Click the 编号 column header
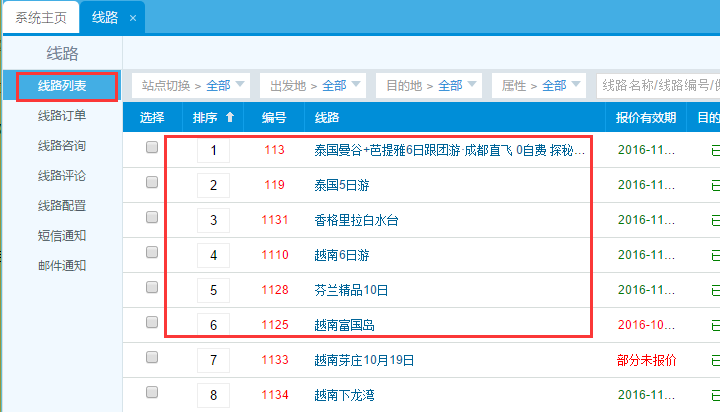Screen dimensions: 720x412 click(x=274, y=118)
